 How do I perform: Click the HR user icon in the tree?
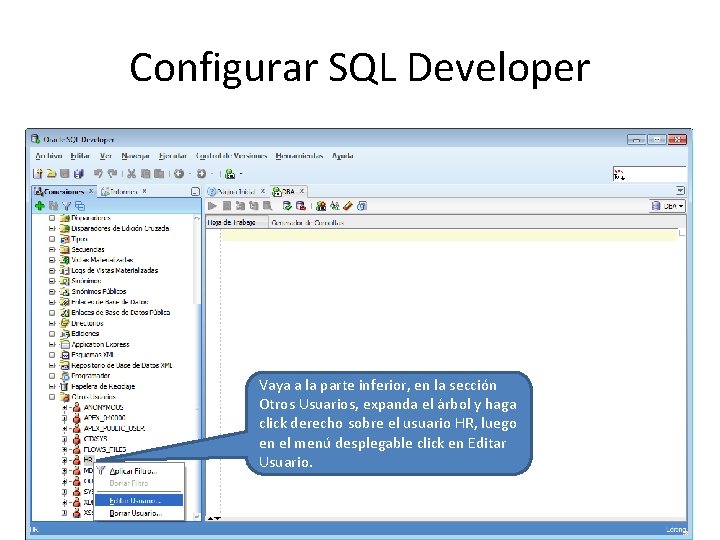77,460
